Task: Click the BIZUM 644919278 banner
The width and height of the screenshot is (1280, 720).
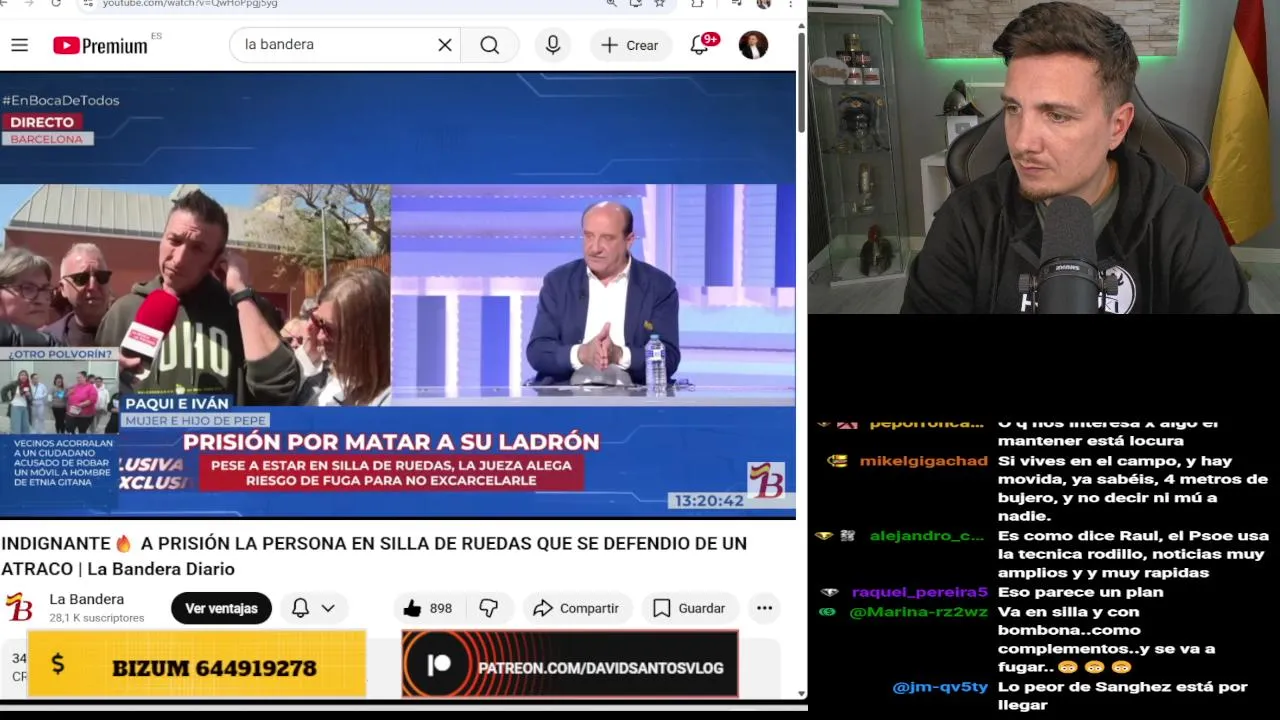Action: 197,663
